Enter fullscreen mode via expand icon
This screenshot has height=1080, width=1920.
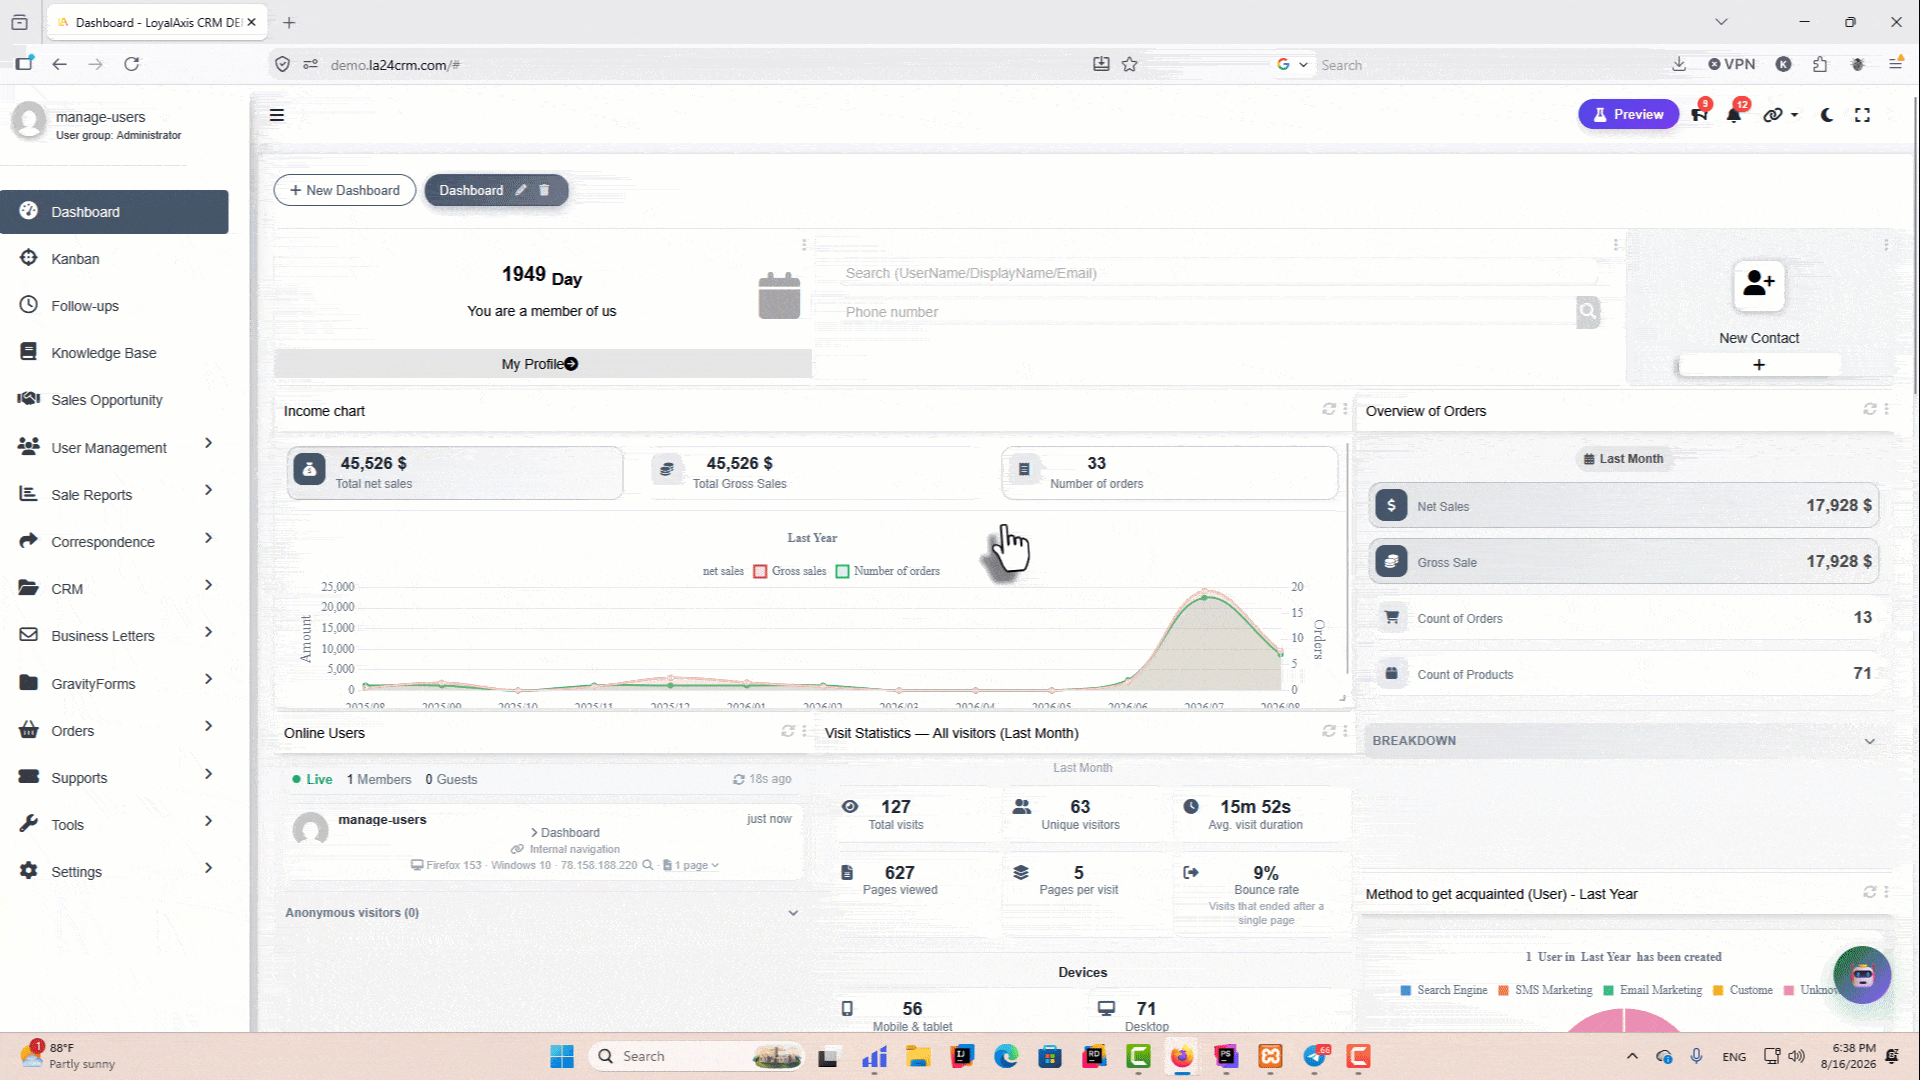(x=1862, y=115)
